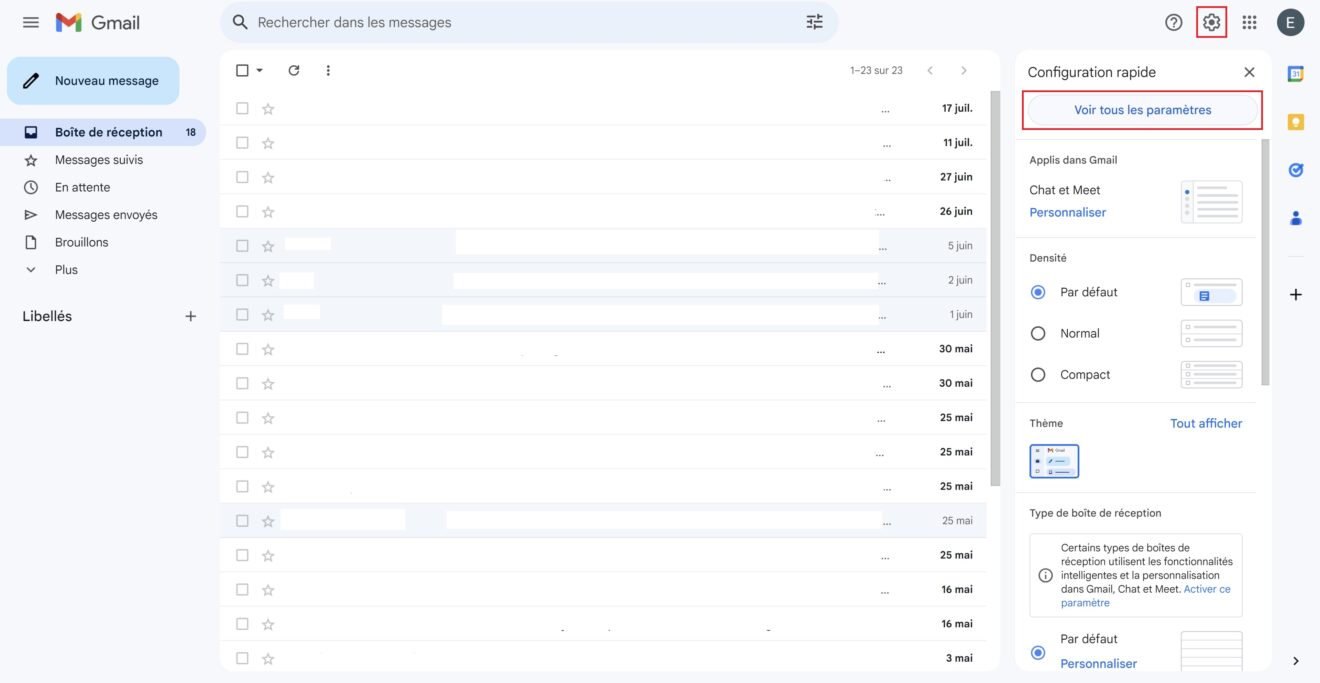Choose the Par défaut density option
This screenshot has height=683, width=1320.
pos(1038,292)
